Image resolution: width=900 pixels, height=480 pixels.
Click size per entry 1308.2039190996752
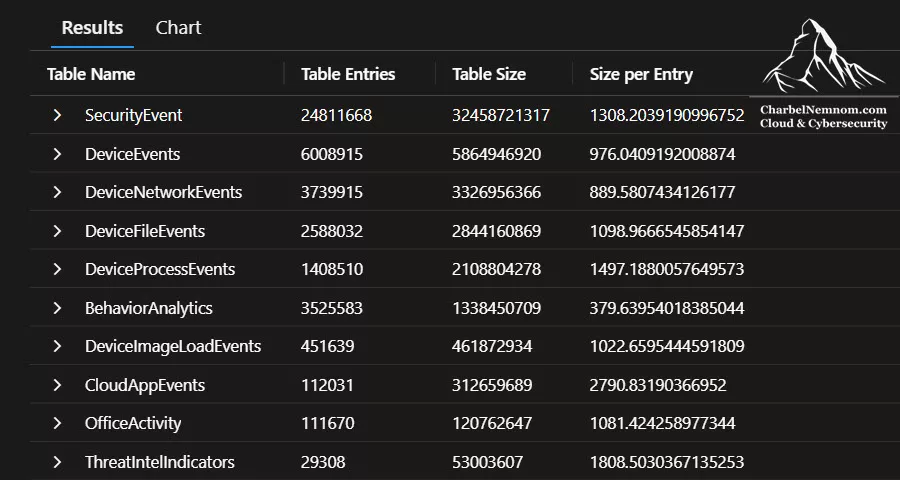[667, 115]
